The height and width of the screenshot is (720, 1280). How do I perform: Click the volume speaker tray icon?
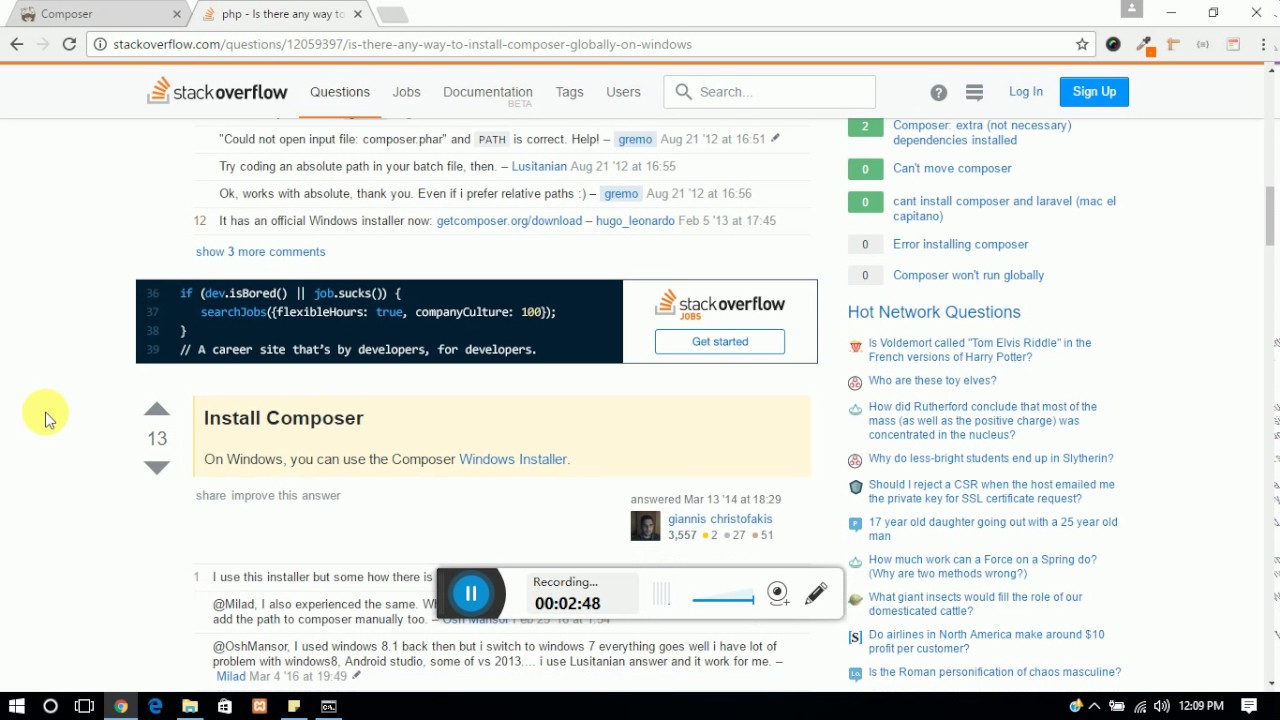(1160, 707)
